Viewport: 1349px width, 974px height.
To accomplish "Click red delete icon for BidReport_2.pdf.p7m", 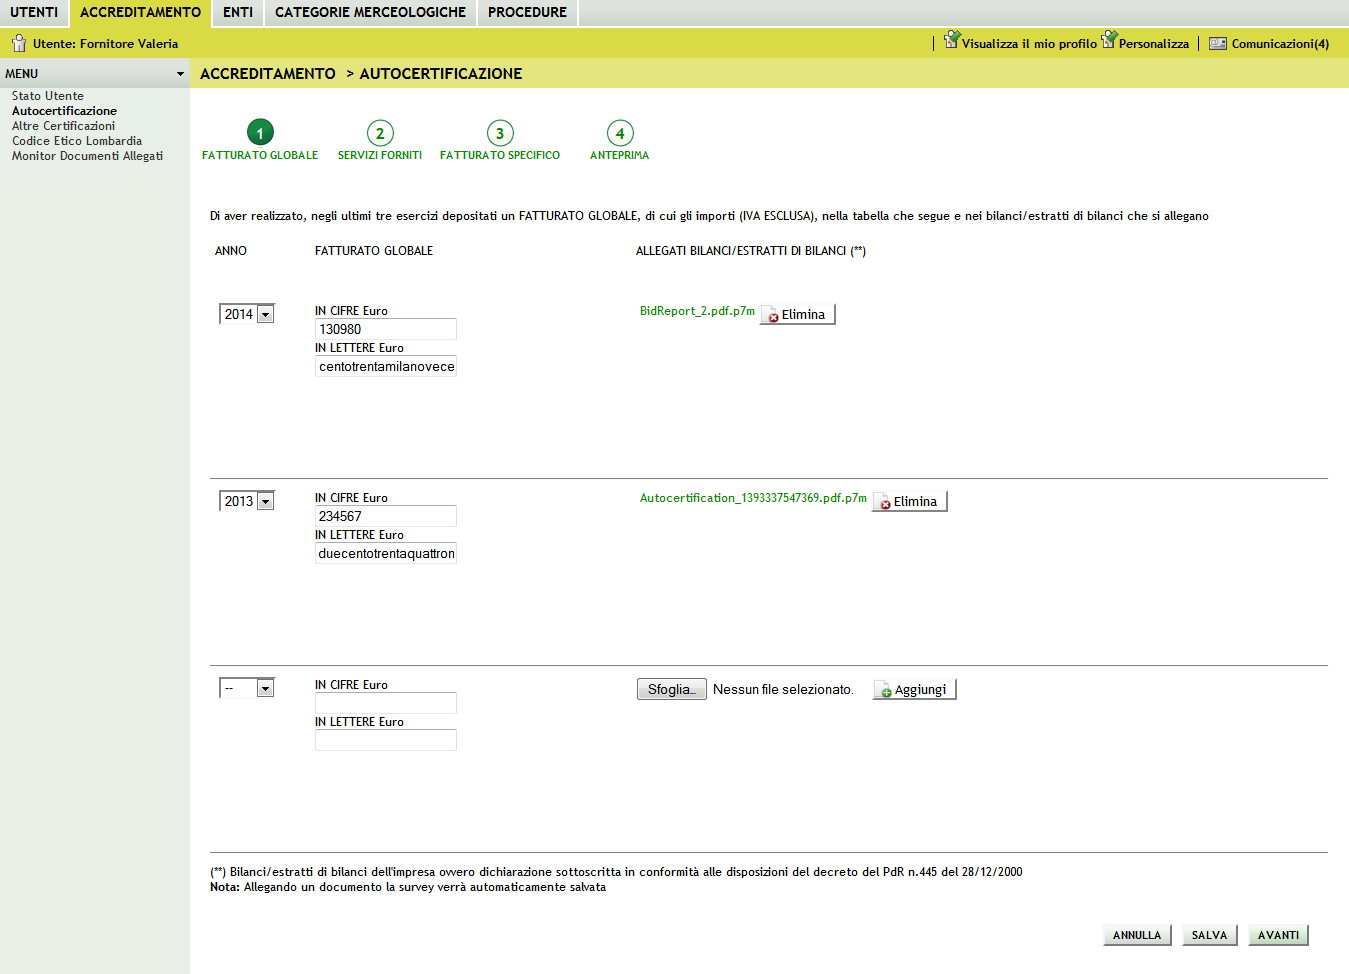I will point(773,316).
